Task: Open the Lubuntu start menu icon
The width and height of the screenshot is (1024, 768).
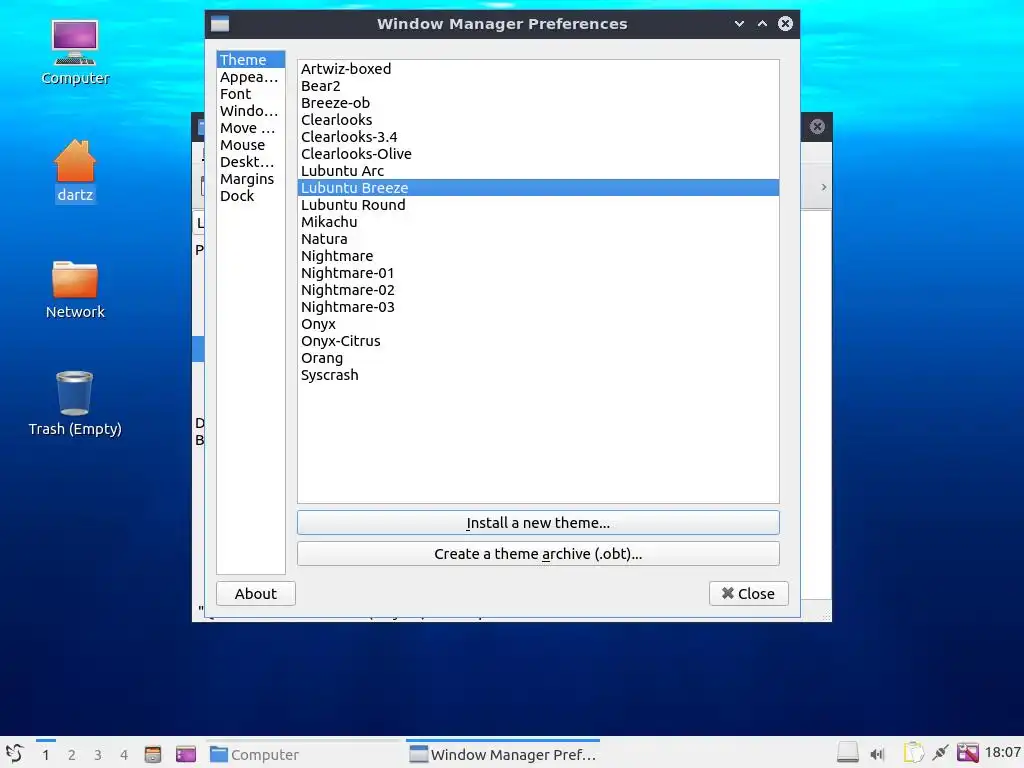Action: (x=14, y=754)
